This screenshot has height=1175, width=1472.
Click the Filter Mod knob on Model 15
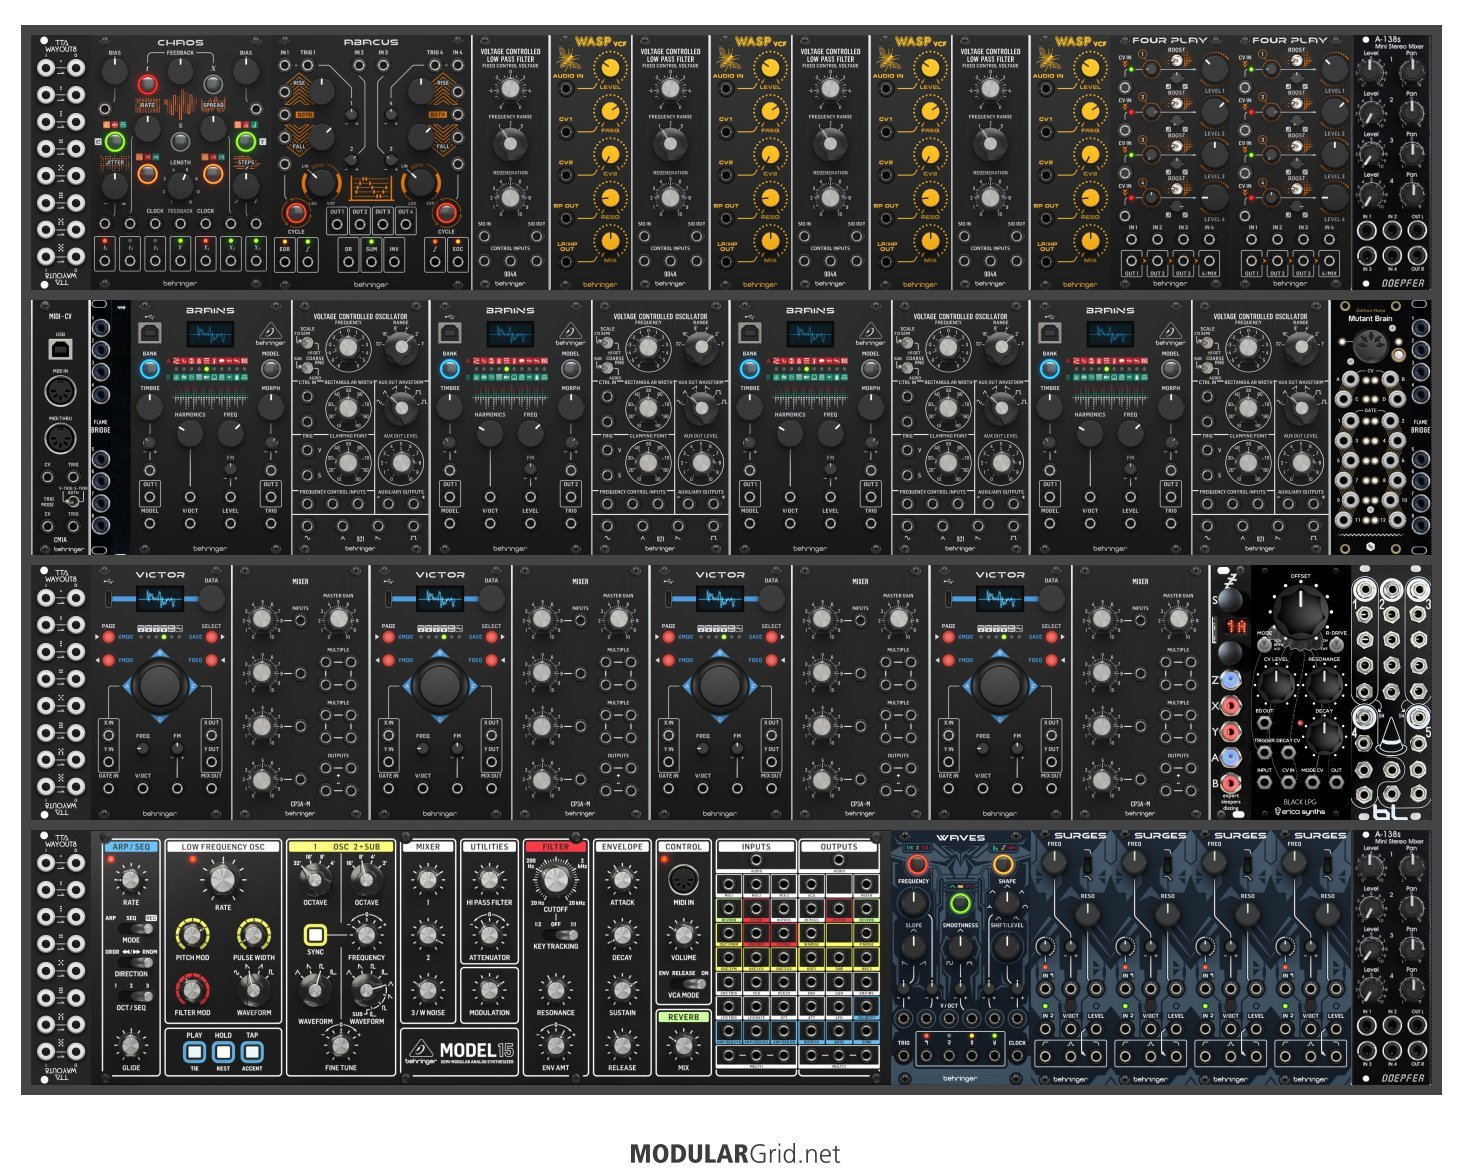coord(192,991)
